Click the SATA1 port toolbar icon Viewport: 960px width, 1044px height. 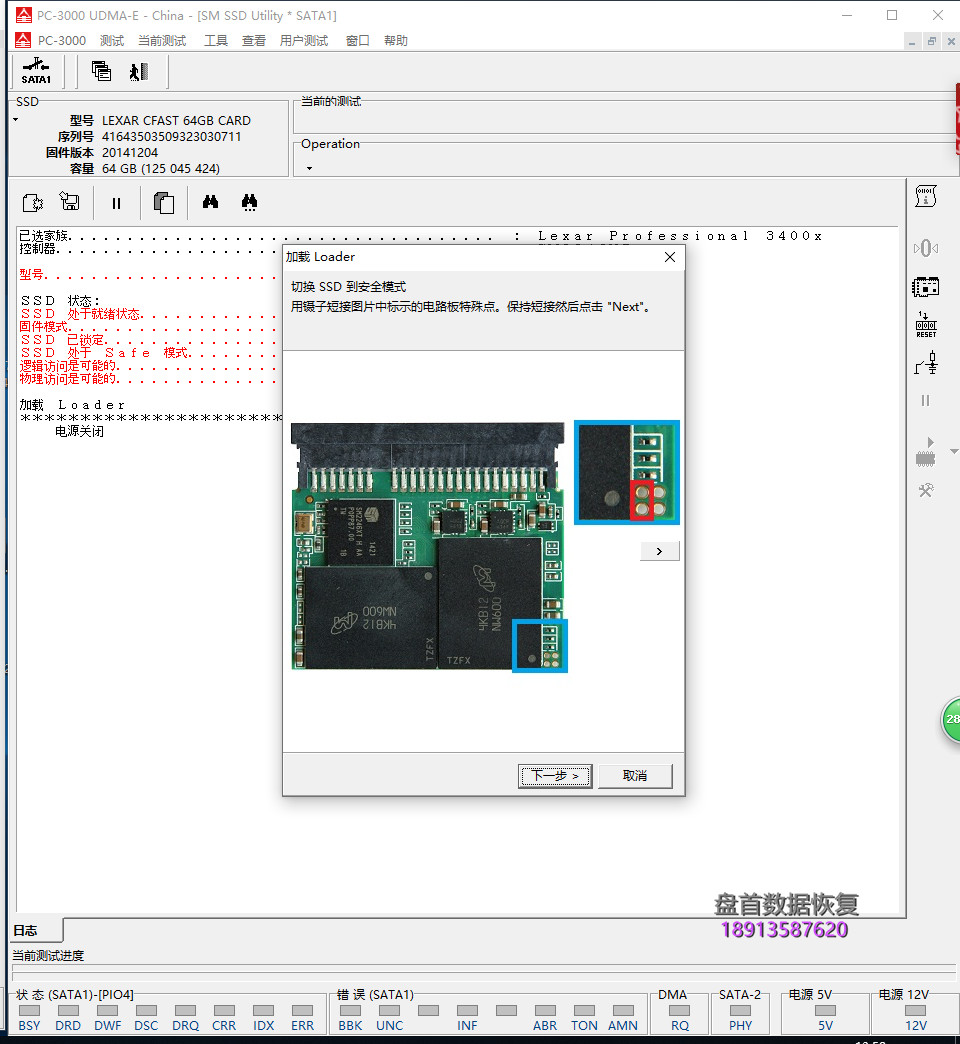pos(36,71)
